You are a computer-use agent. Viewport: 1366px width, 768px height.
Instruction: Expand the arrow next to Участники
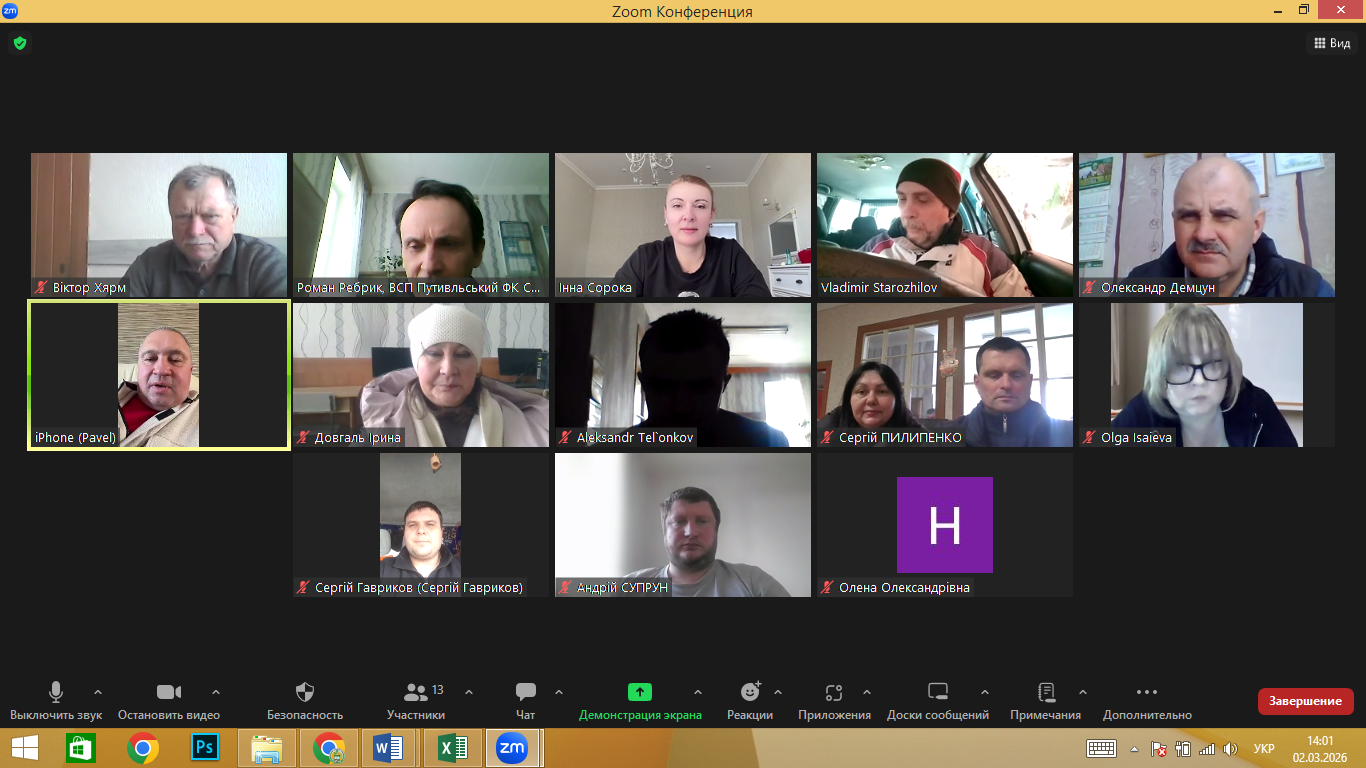coord(469,692)
